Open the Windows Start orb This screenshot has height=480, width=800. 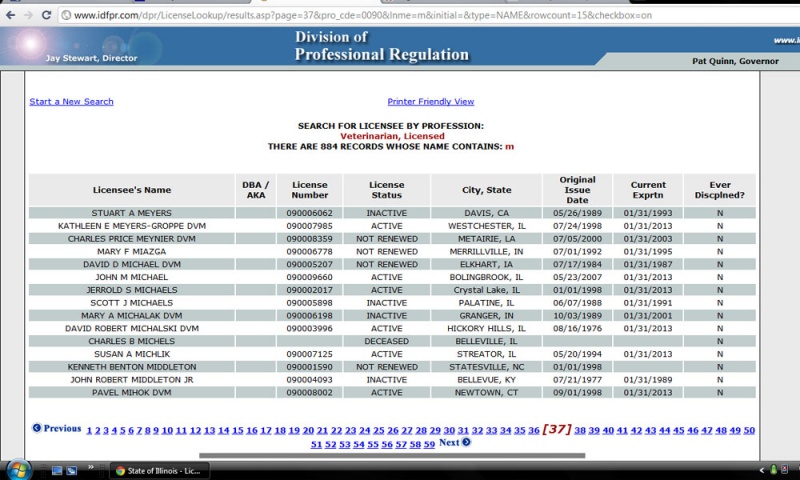18,470
